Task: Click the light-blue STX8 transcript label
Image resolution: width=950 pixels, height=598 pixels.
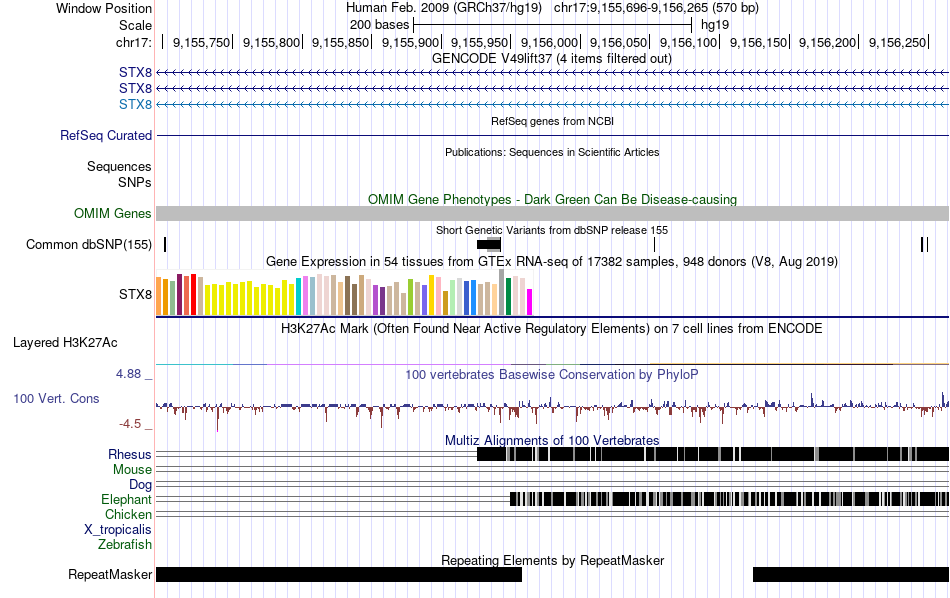Action: click(135, 105)
